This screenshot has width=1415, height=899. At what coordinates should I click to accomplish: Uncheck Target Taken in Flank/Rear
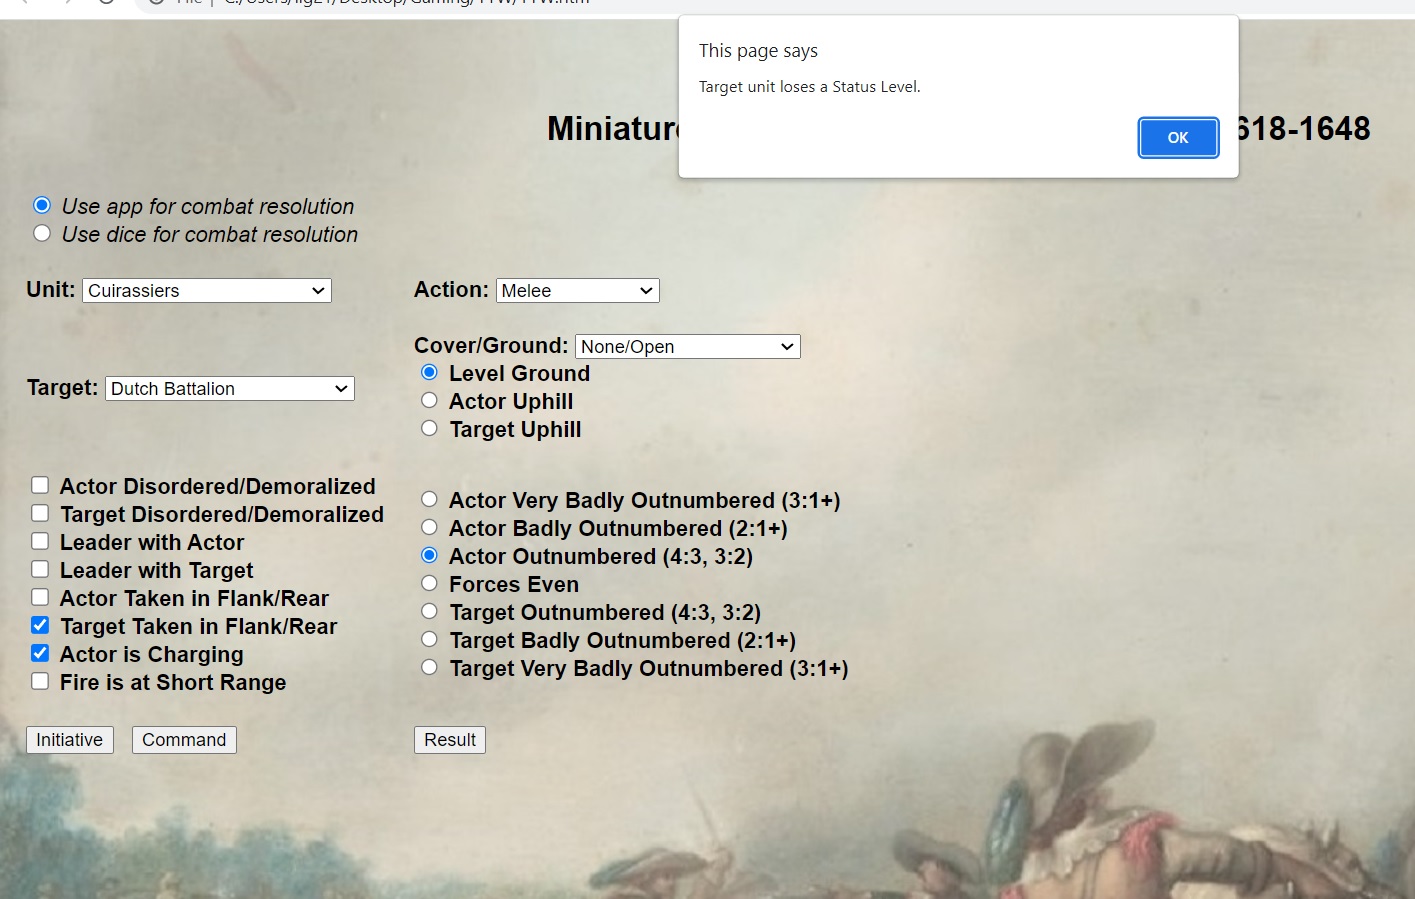point(40,625)
